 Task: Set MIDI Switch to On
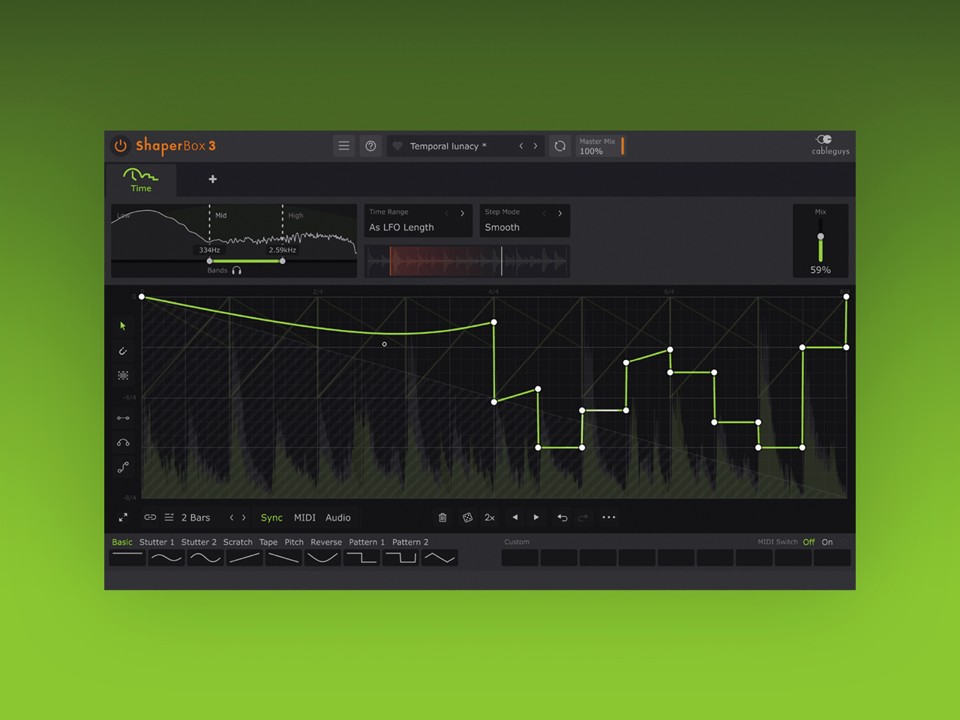(827, 541)
